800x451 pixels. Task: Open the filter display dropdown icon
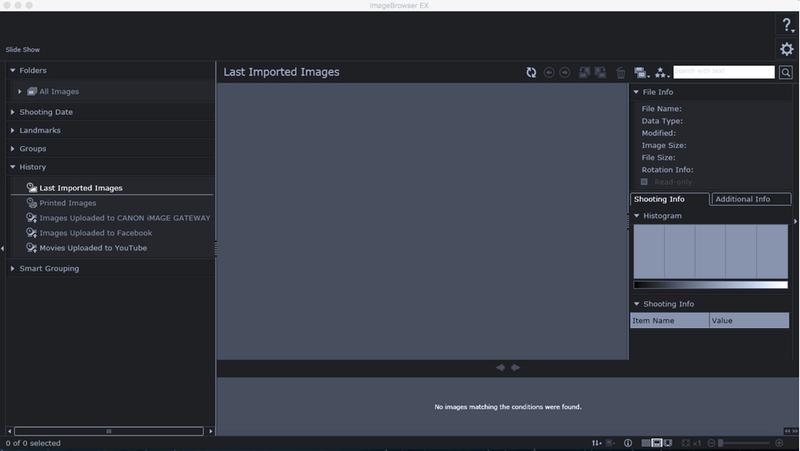tap(639, 73)
